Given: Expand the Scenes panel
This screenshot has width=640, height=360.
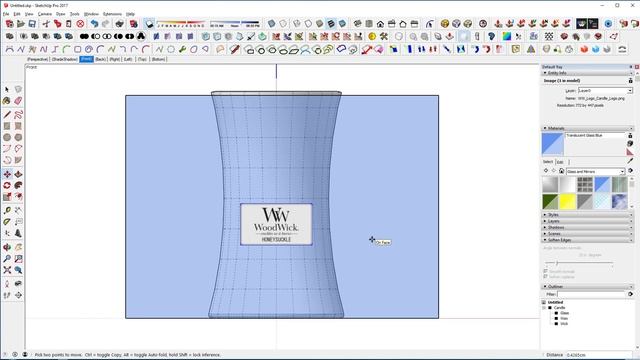Looking at the screenshot, I should tap(545, 233).
